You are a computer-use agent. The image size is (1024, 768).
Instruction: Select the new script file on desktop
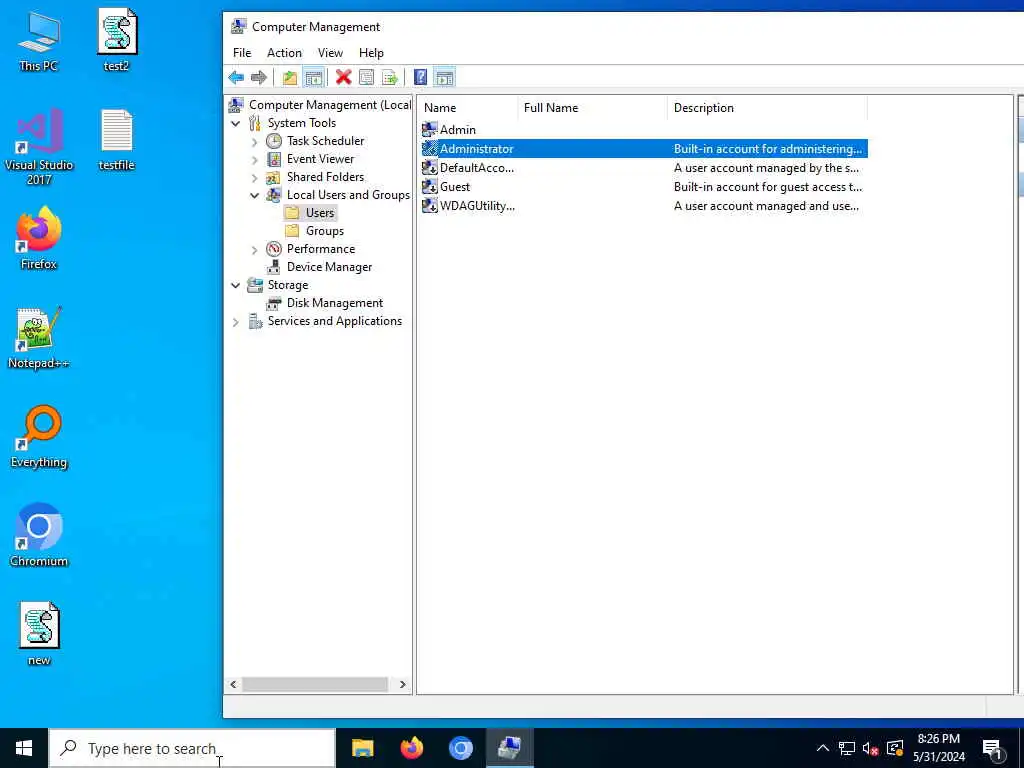[x=39, y=634]
